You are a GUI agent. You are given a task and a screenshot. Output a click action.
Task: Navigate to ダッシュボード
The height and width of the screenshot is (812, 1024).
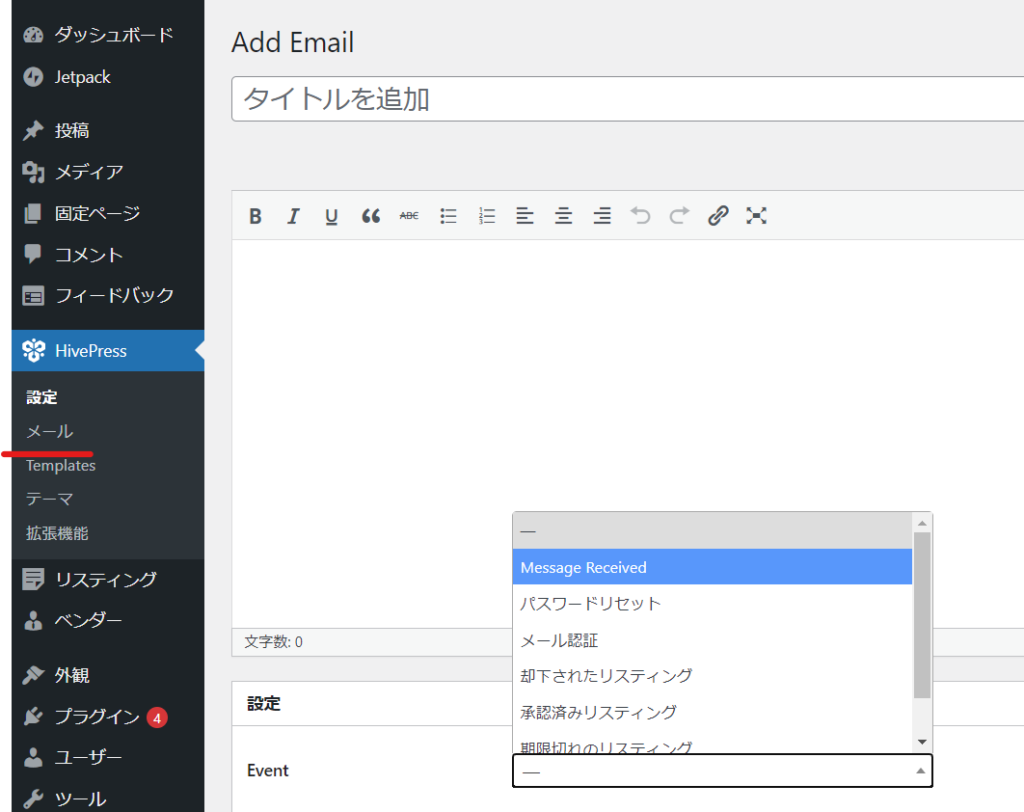click(113, 35)
